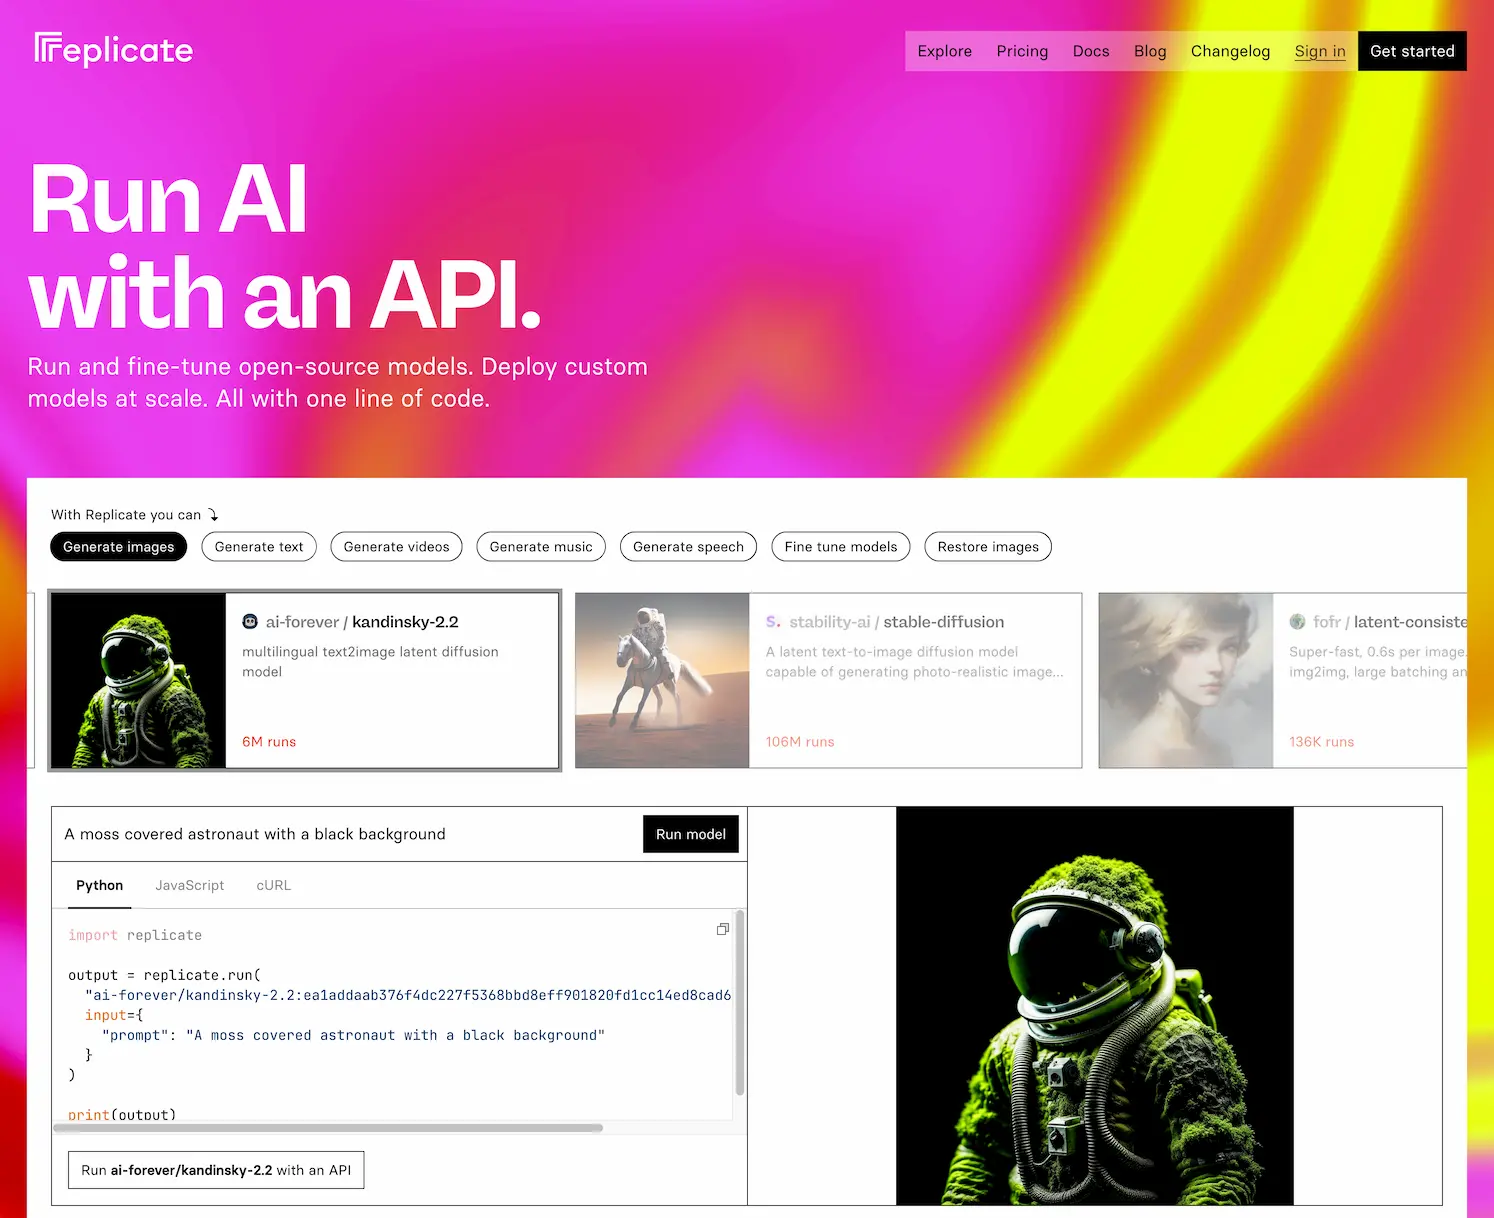The image size is (1494, 1218).
Task: Open the Changelog page
Action: (1230, 51)
